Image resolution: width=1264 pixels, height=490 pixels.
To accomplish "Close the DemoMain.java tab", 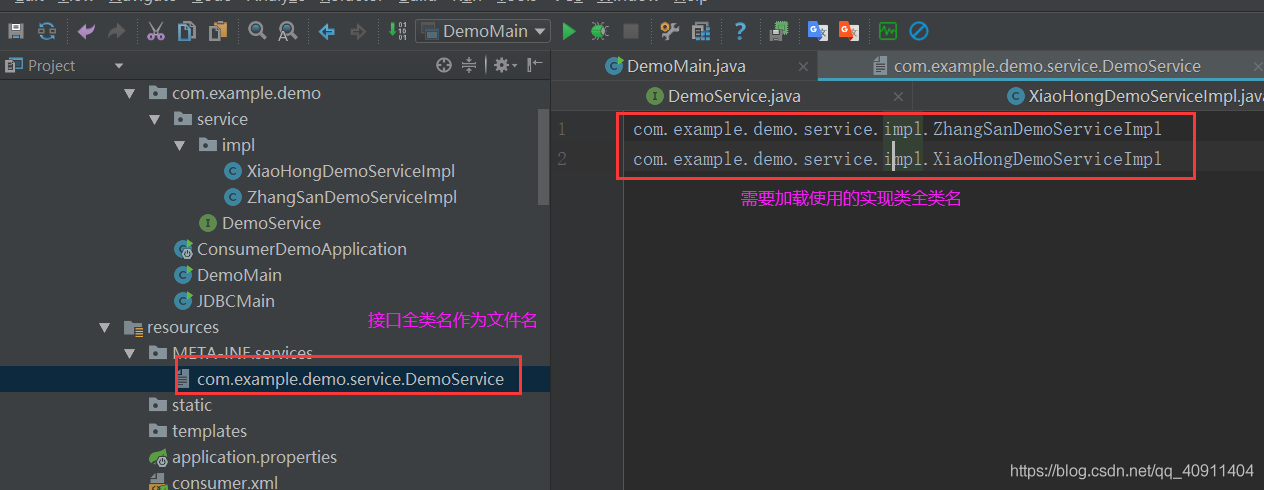I will 802,67.
